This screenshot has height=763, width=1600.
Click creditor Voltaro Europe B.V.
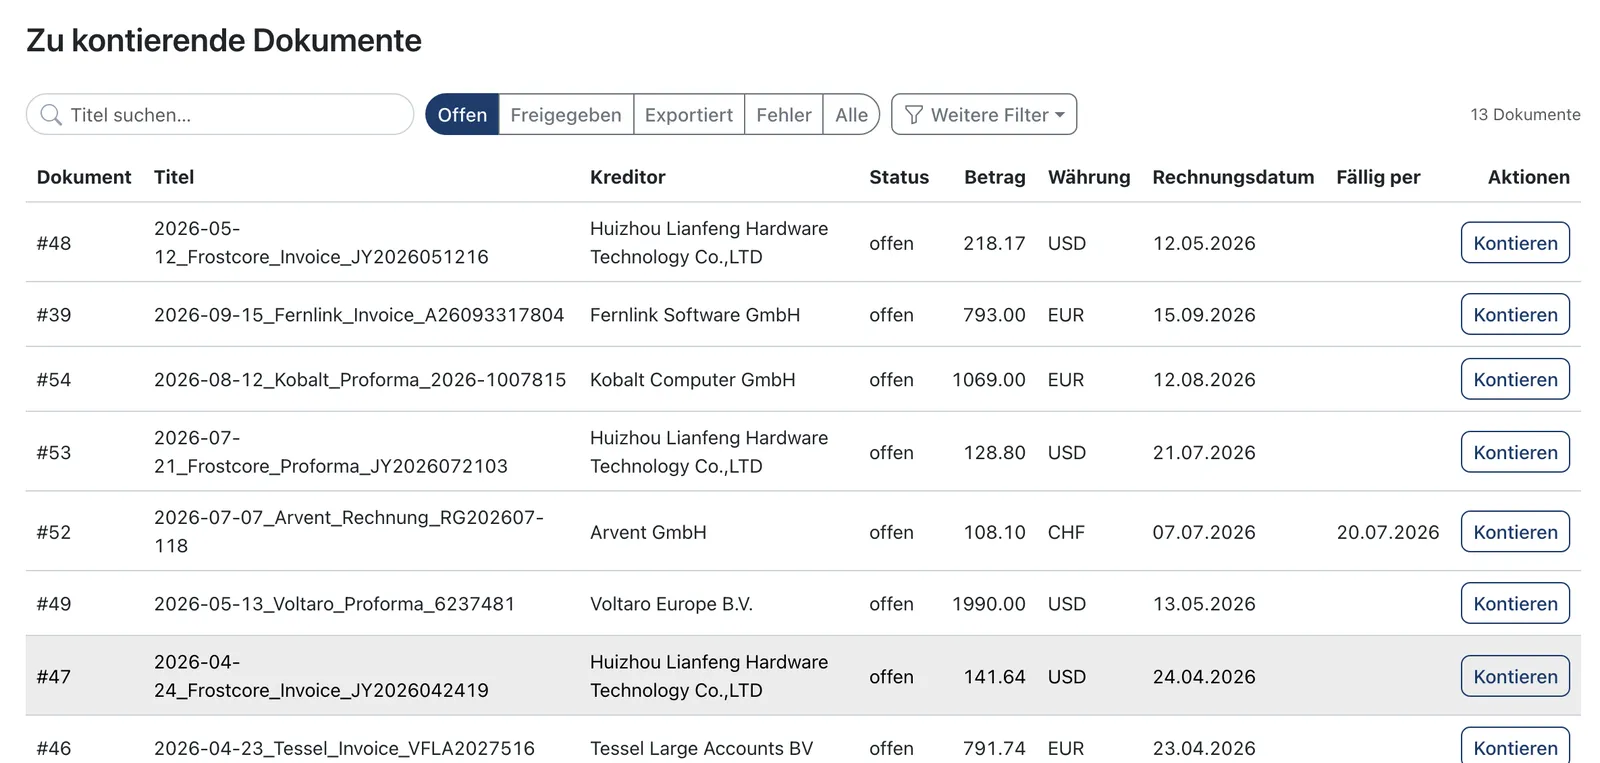(671, 604)
